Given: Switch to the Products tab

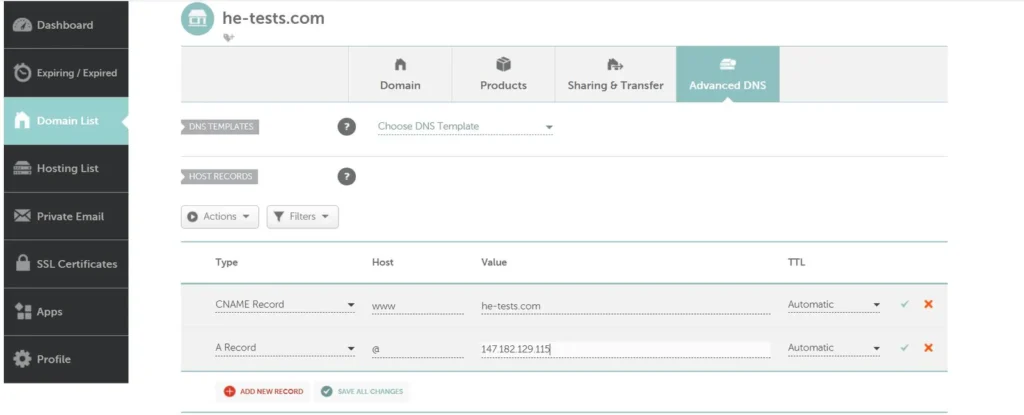Looking at the screenshot, I should 504,75.
